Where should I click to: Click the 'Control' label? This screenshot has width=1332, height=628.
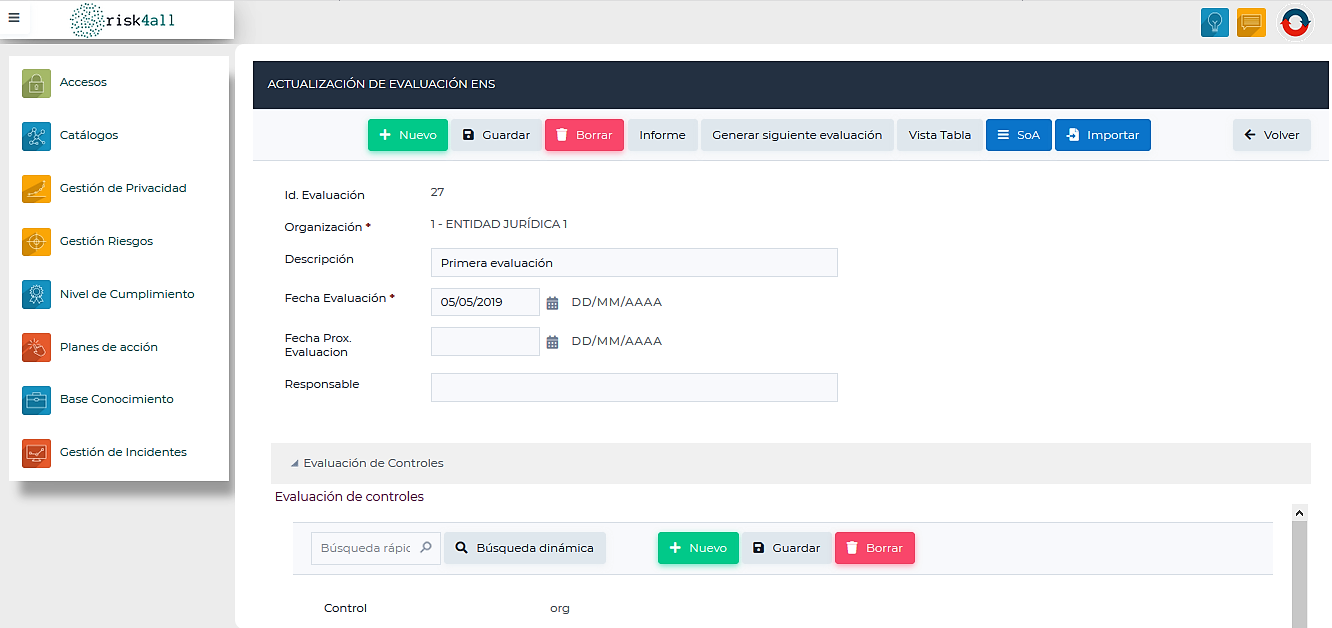346,608
